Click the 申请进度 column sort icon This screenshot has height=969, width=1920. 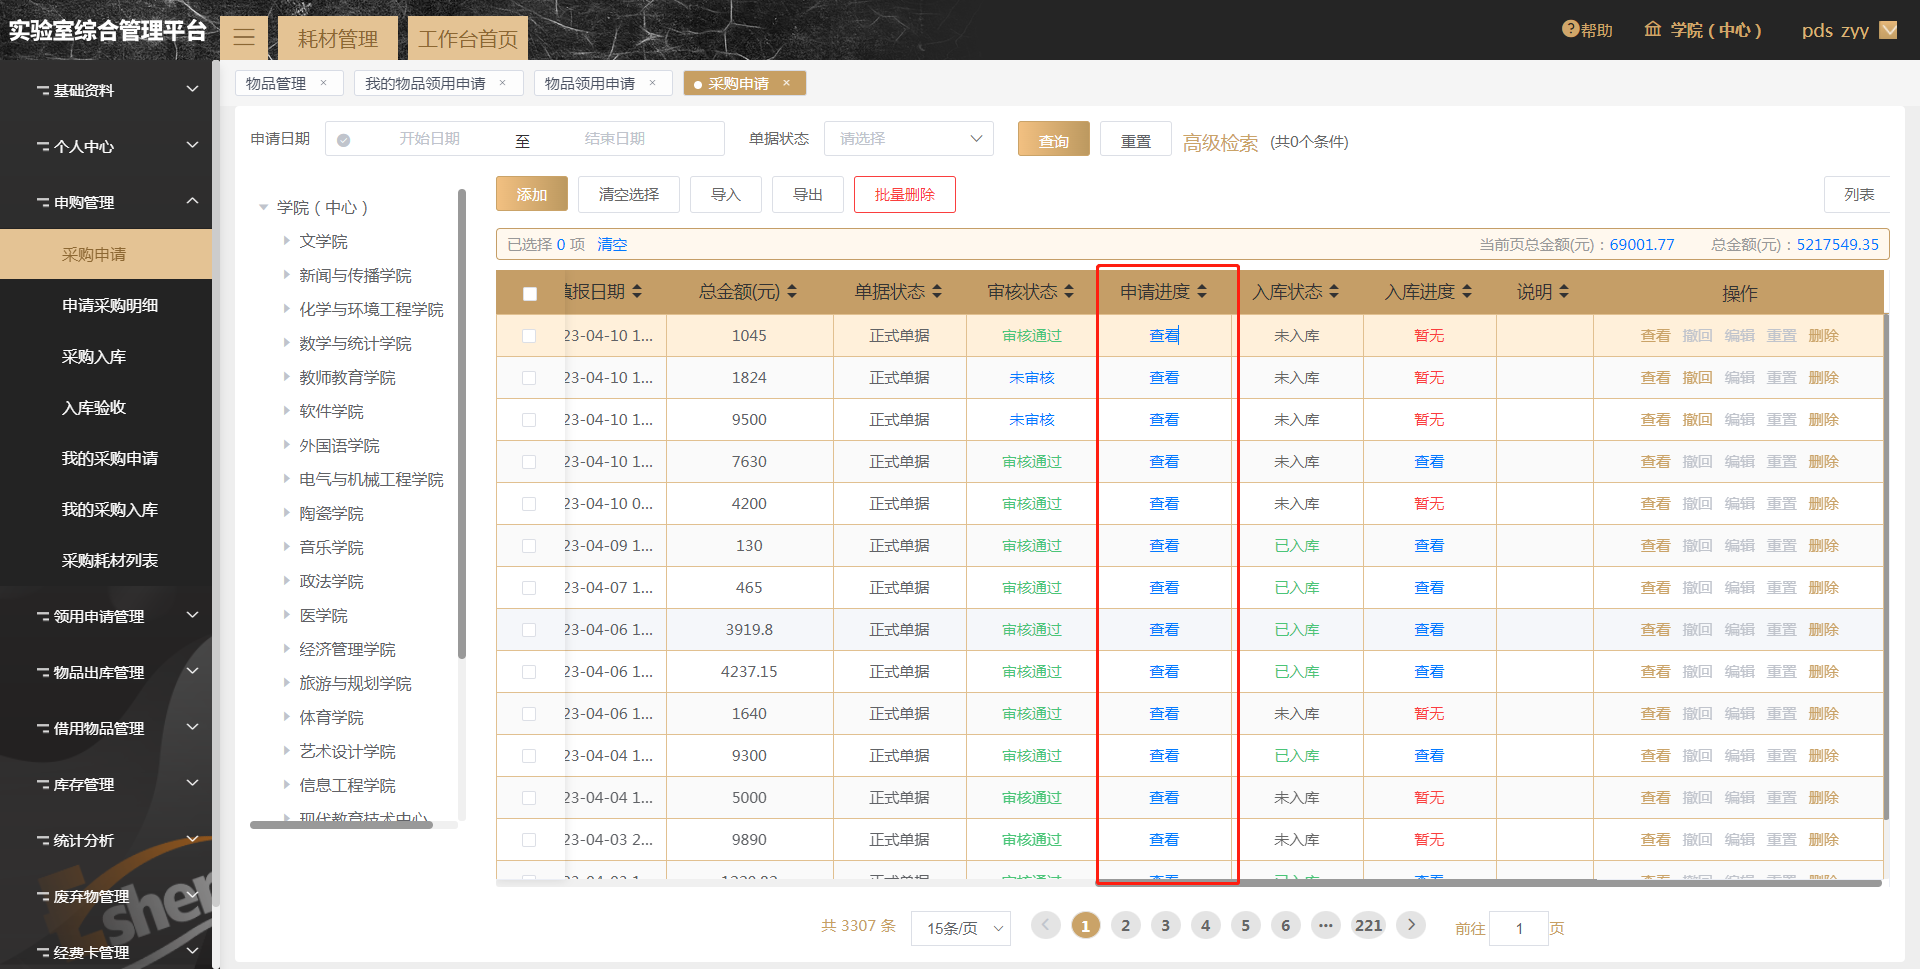coord(1202,292)
